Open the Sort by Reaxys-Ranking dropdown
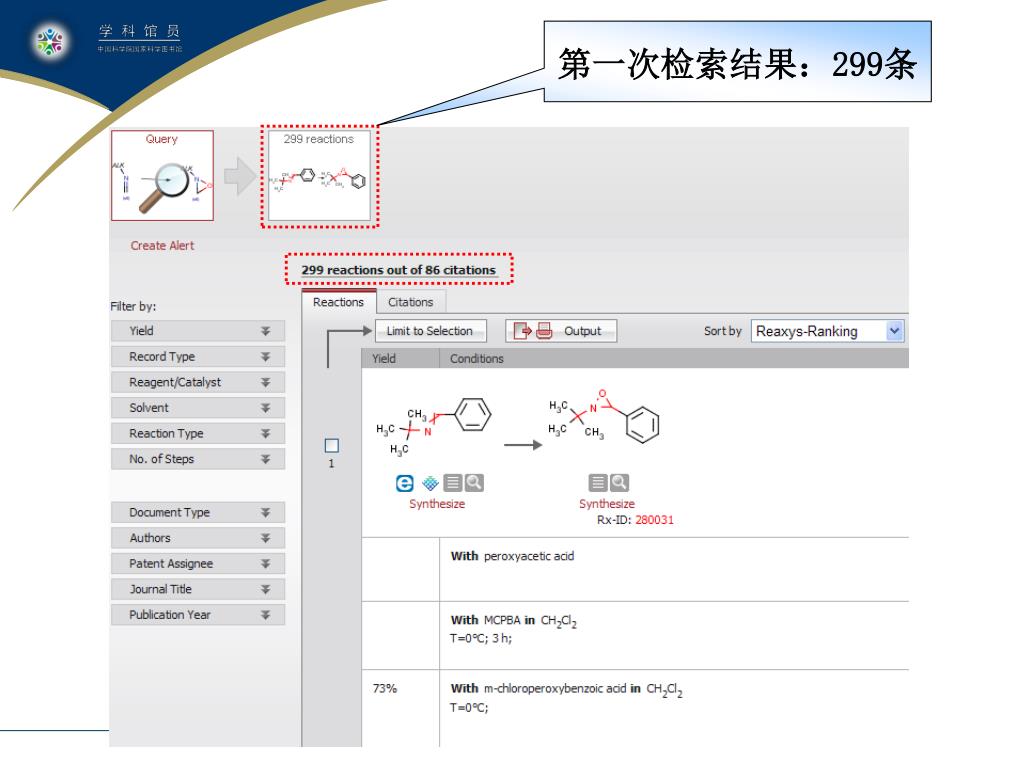Screen dimensions: 1024x768 827,331
